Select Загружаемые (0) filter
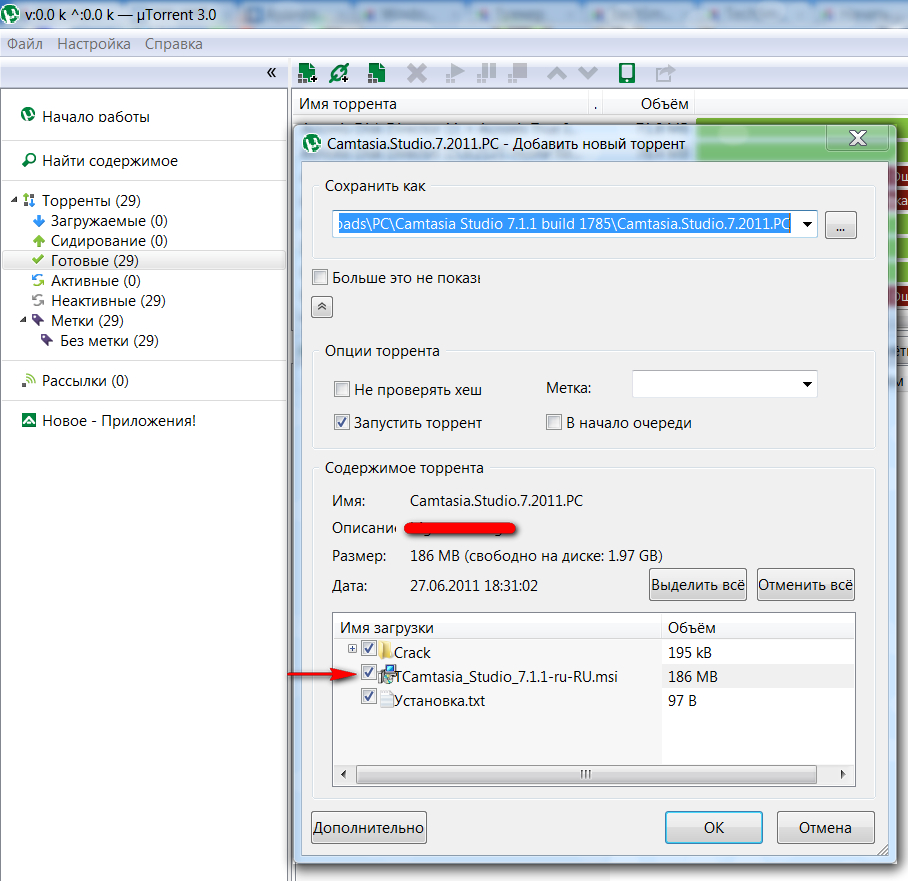908x881 pixels. pyautogui.click(x=109, y=221)
